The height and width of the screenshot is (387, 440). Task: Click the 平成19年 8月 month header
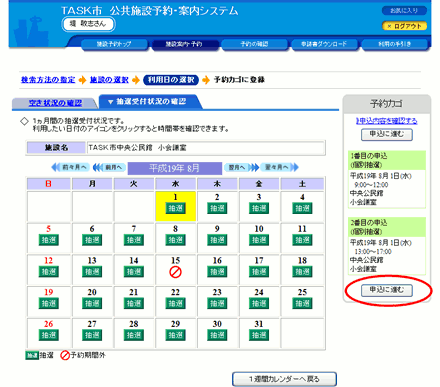tap(175, 168)
